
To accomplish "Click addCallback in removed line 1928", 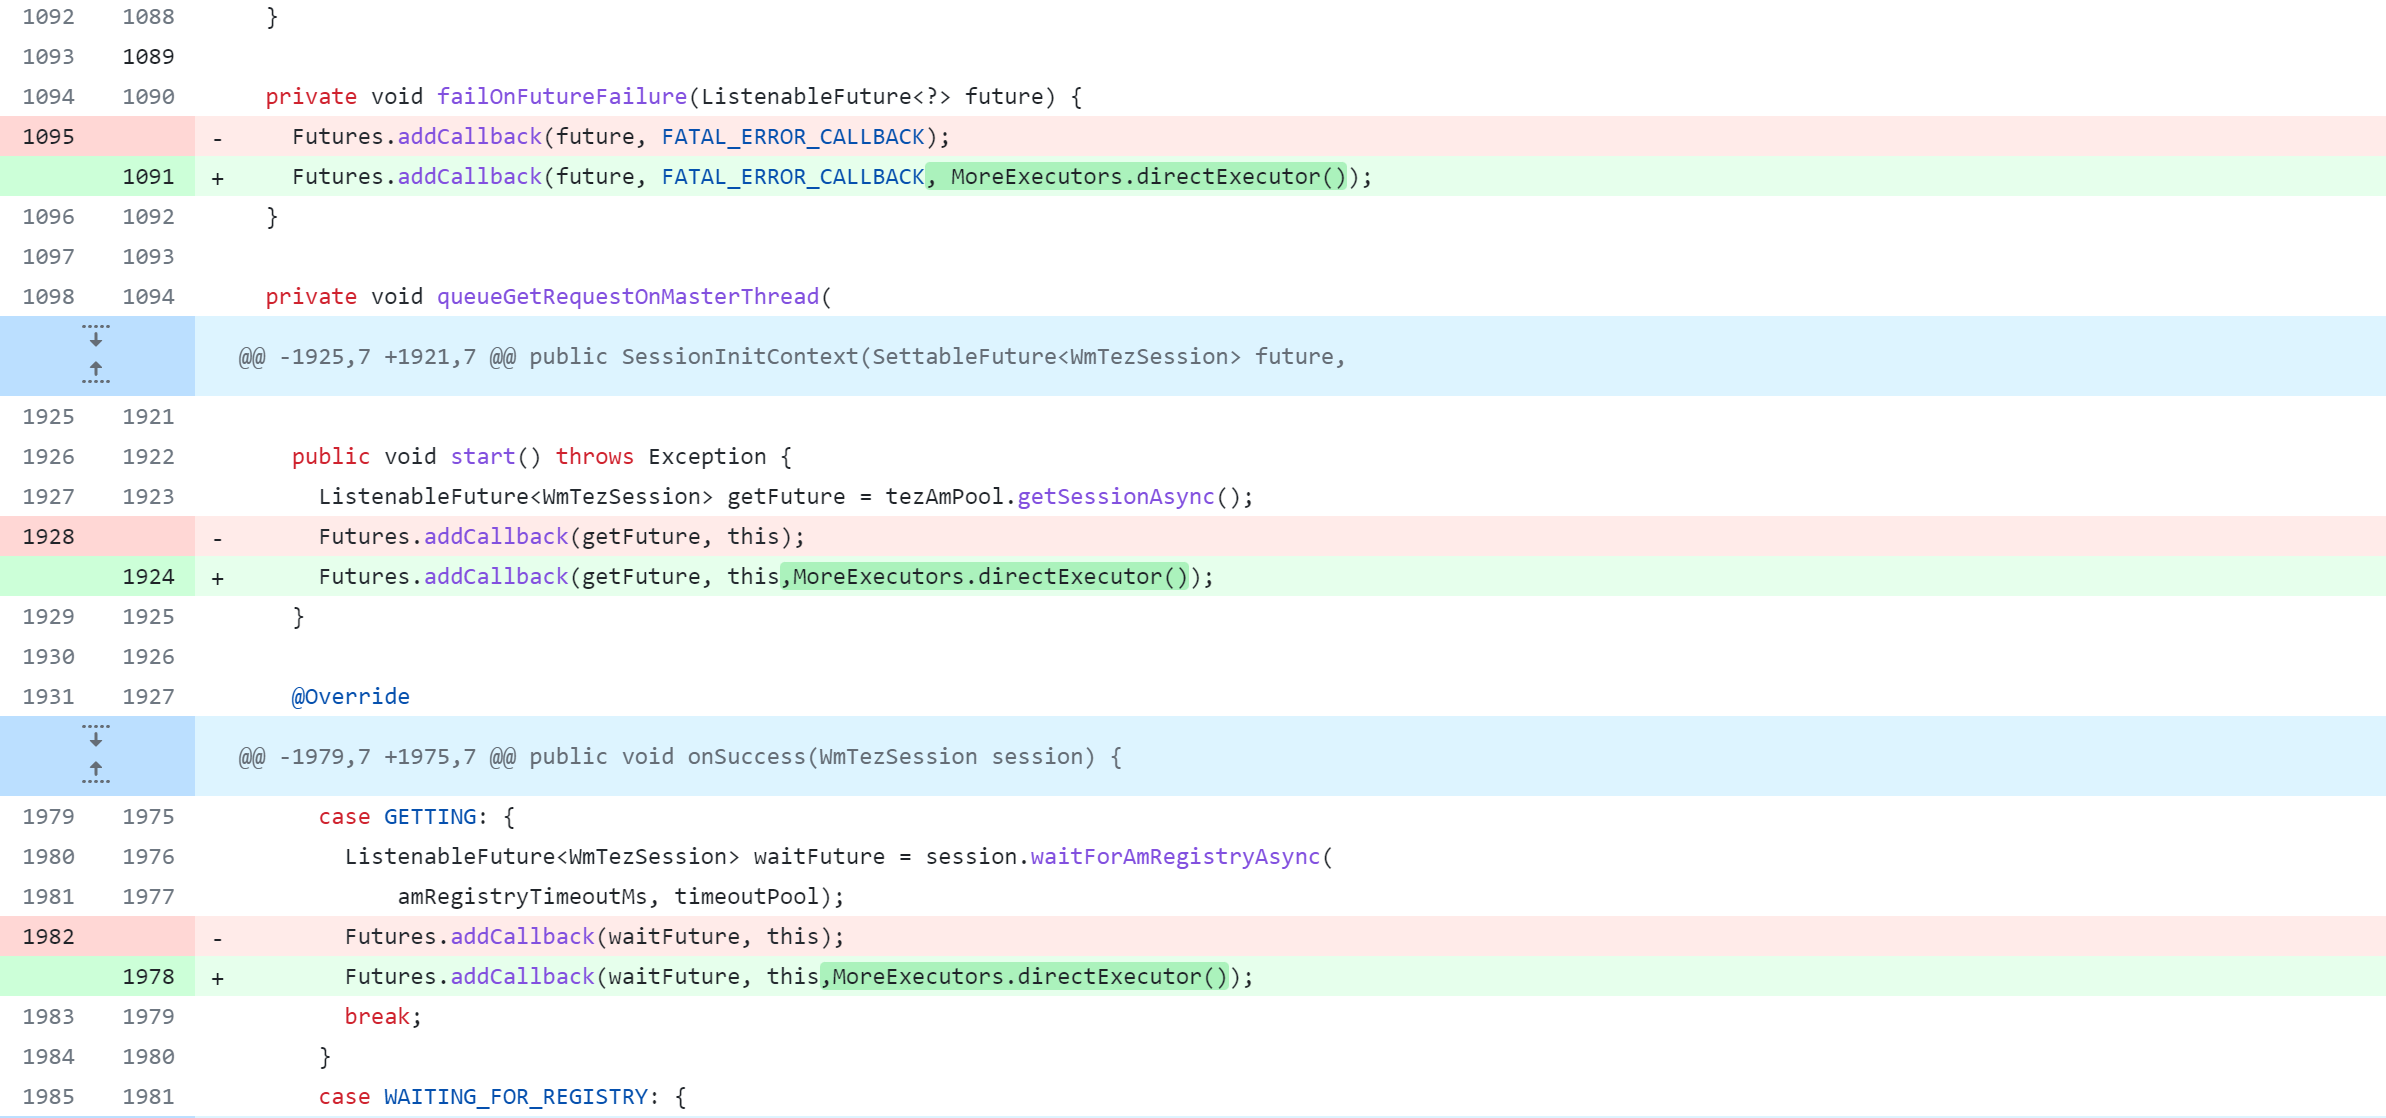I will pos(496,536).
